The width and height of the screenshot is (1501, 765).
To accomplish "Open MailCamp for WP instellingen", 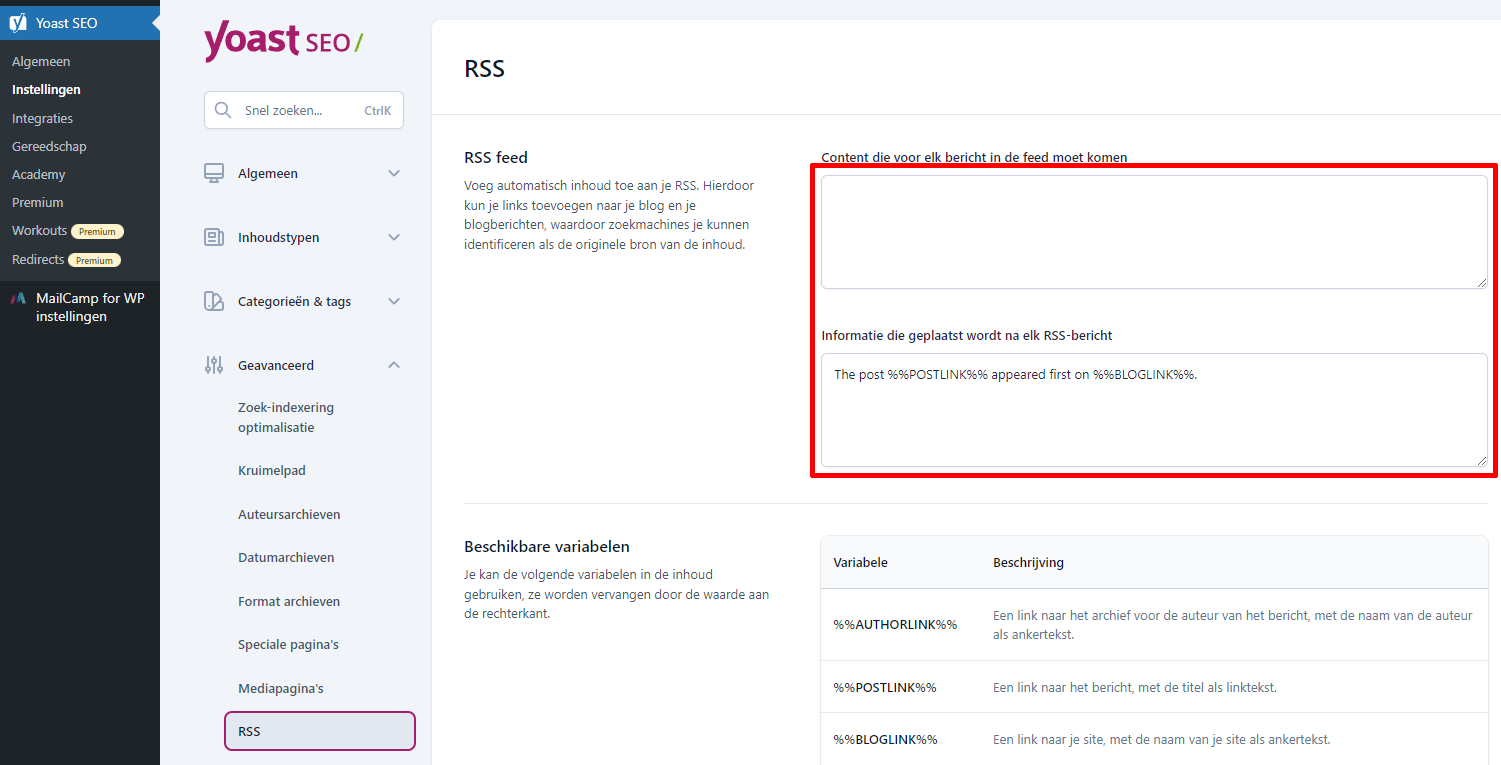I will coord(80,307).
